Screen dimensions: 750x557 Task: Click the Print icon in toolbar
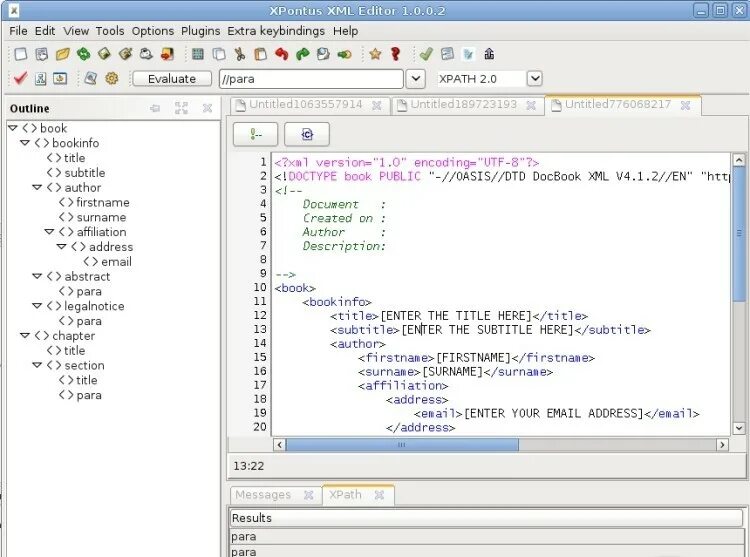[x=146, y=54]
